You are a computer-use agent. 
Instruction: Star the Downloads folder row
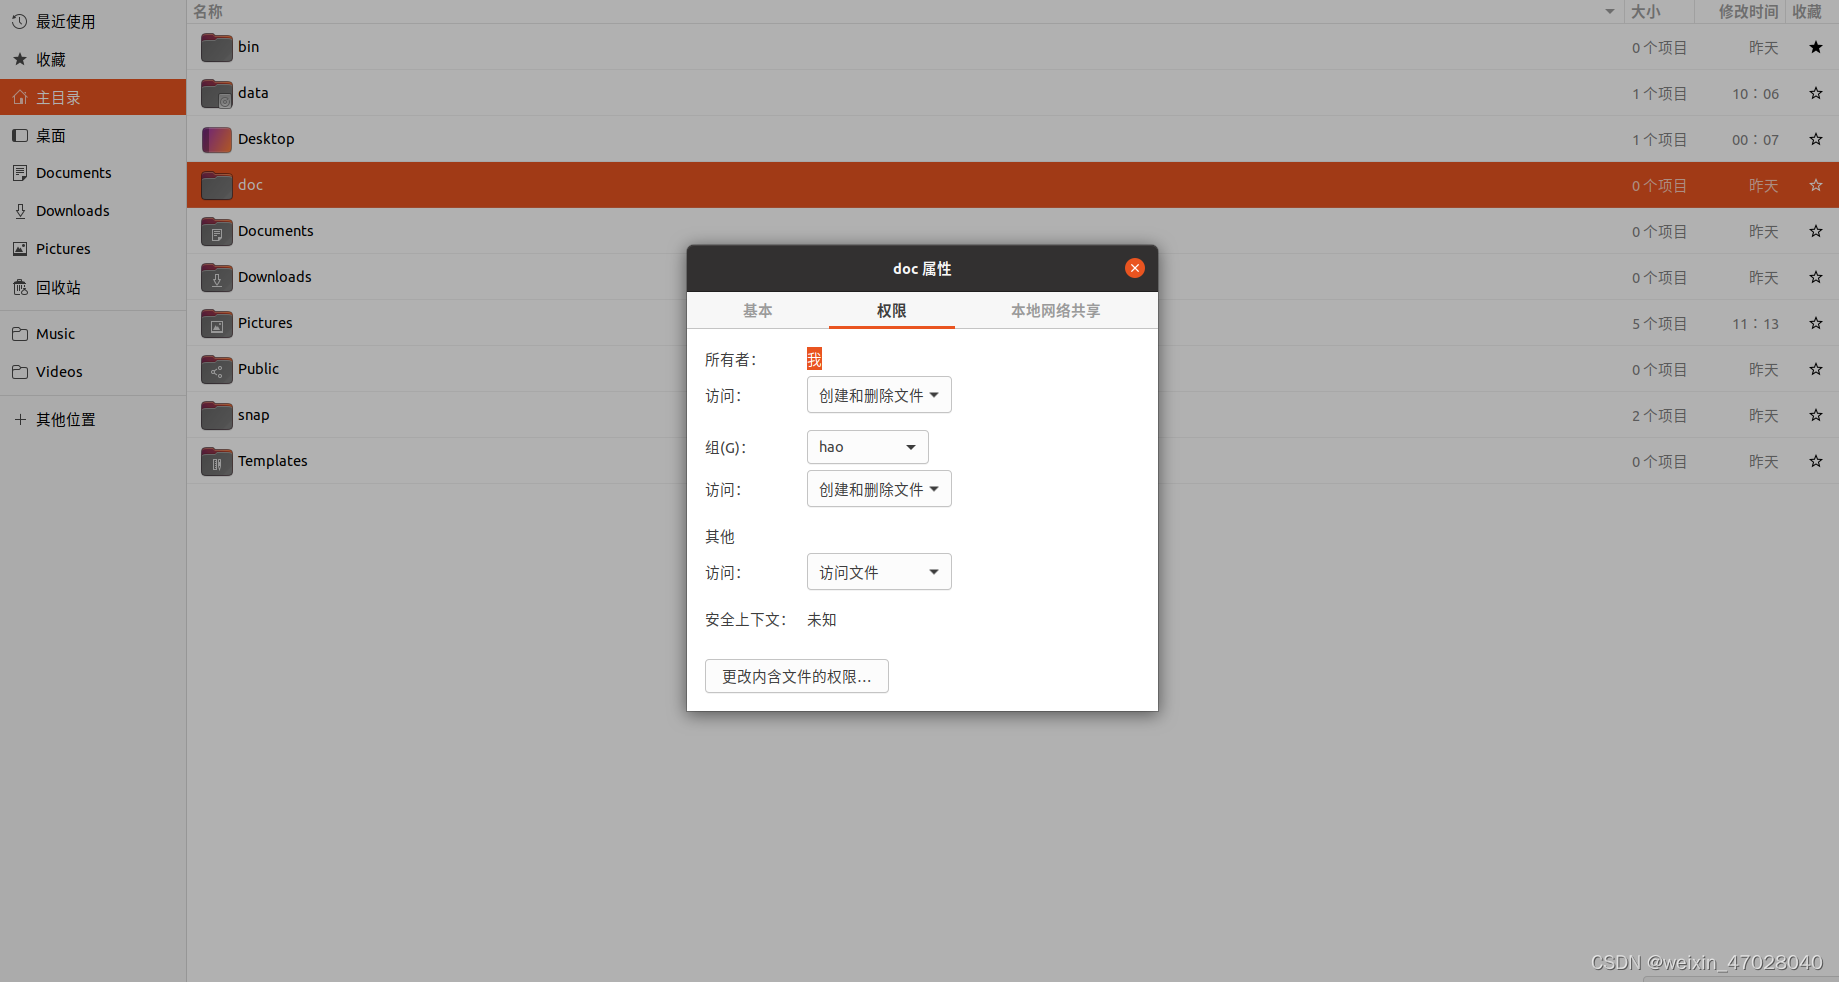click(1816, 277)
